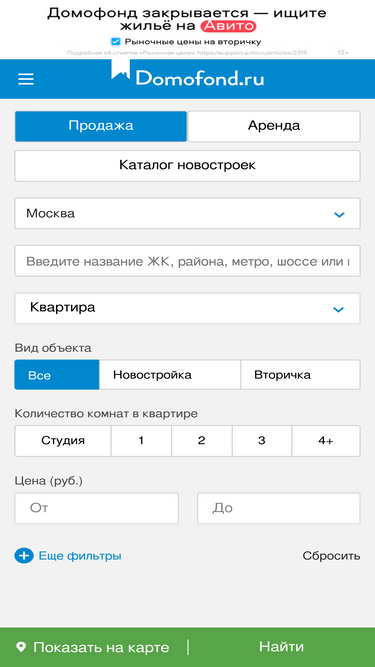Screen dimensions: 375x667
Task: Click the Сбросить reset link
Action: pos(331,556)
